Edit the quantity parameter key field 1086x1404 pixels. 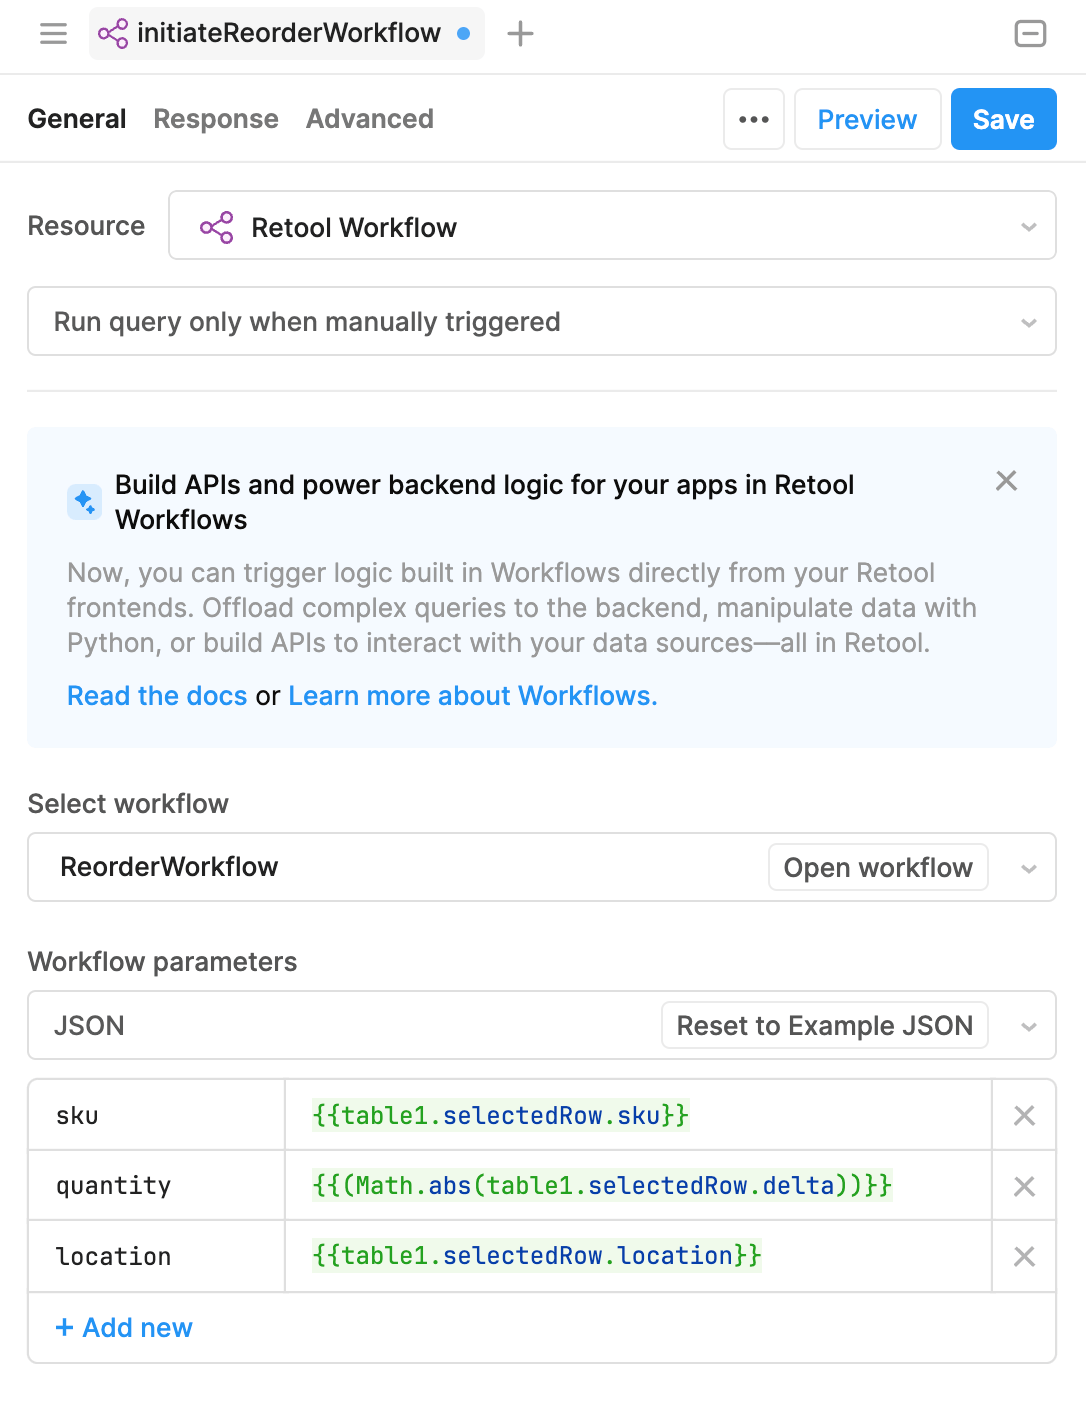pos(157,1186)
